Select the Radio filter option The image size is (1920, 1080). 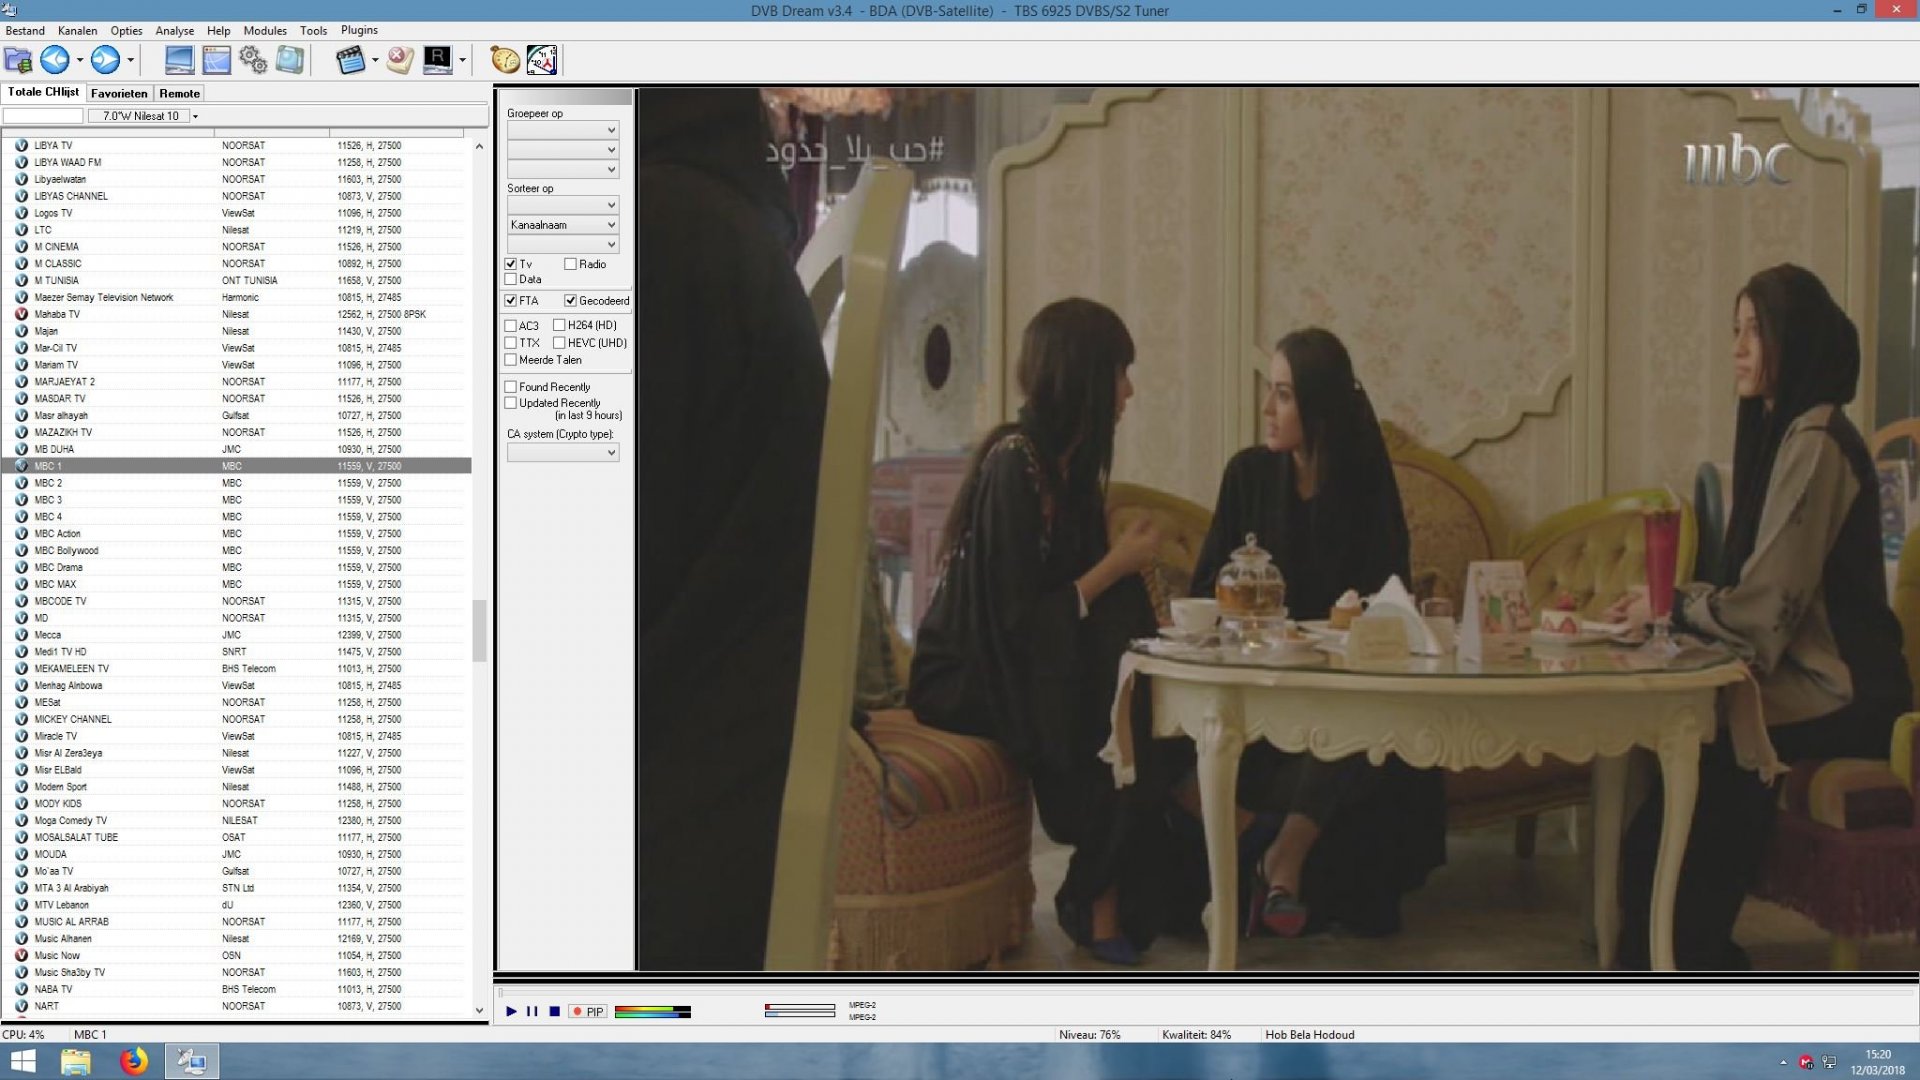tap(569, 264)
